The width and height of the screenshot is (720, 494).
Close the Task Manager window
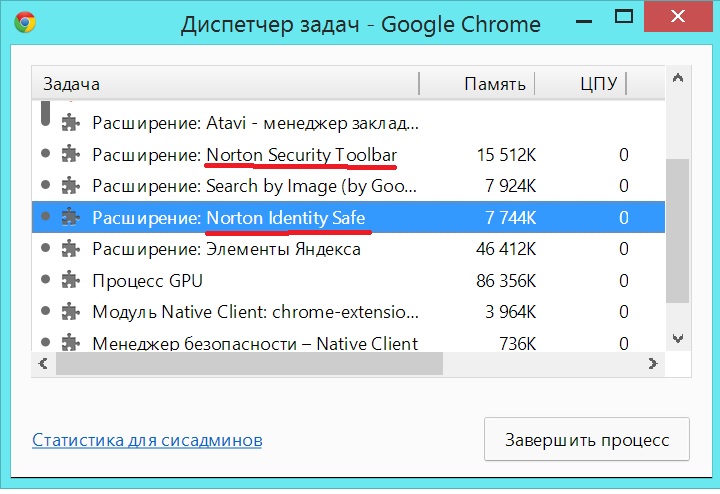tap(690, 24)
